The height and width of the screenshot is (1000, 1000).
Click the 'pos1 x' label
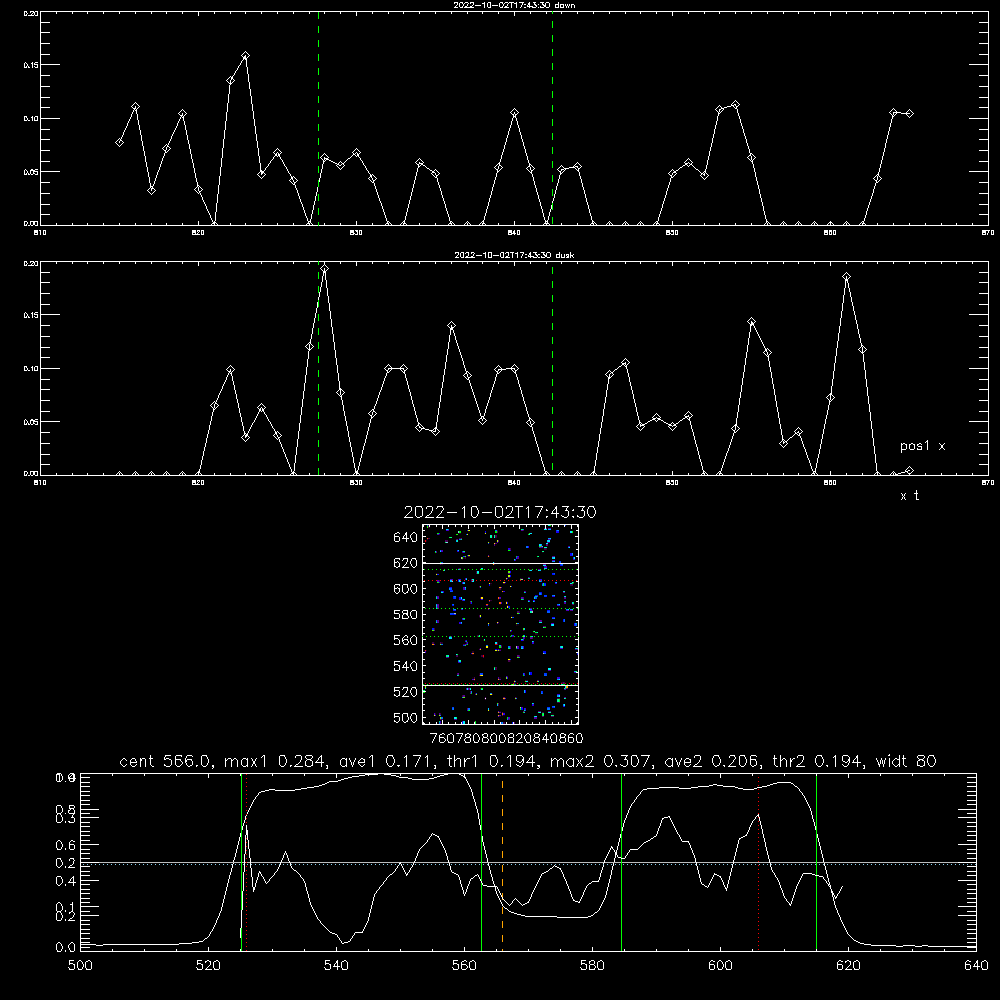[922, 446]
